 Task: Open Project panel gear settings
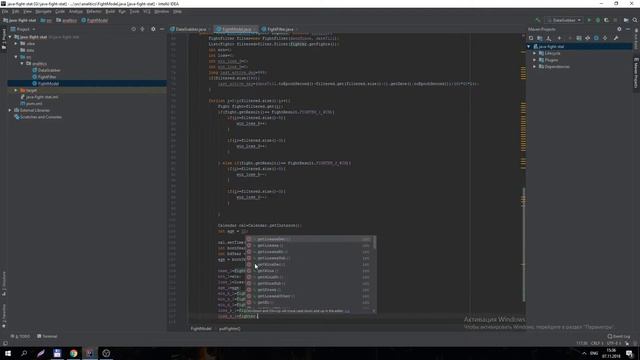153,29
